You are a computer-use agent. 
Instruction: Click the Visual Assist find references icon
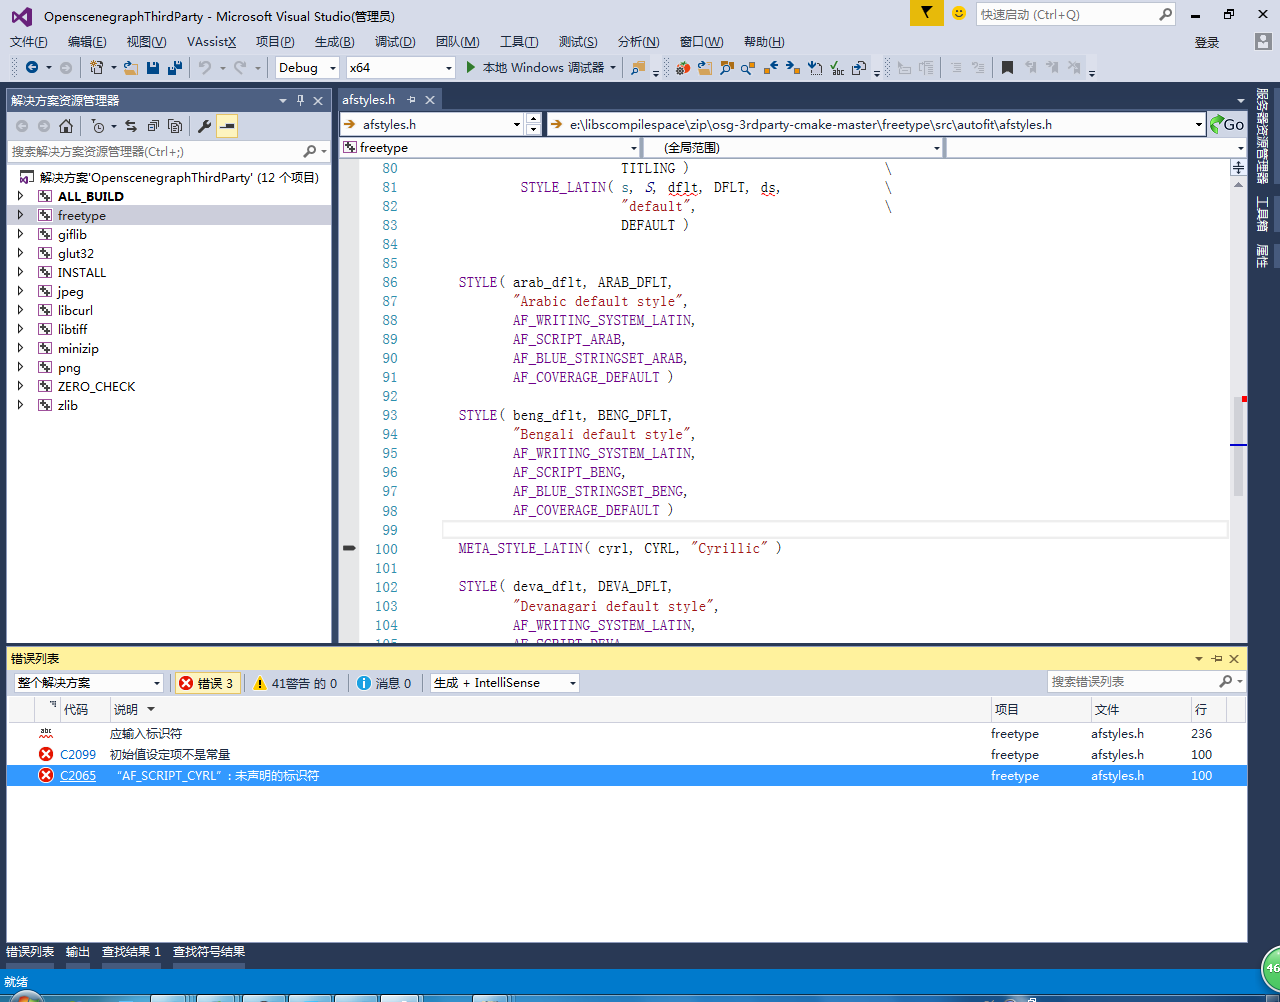748,67
